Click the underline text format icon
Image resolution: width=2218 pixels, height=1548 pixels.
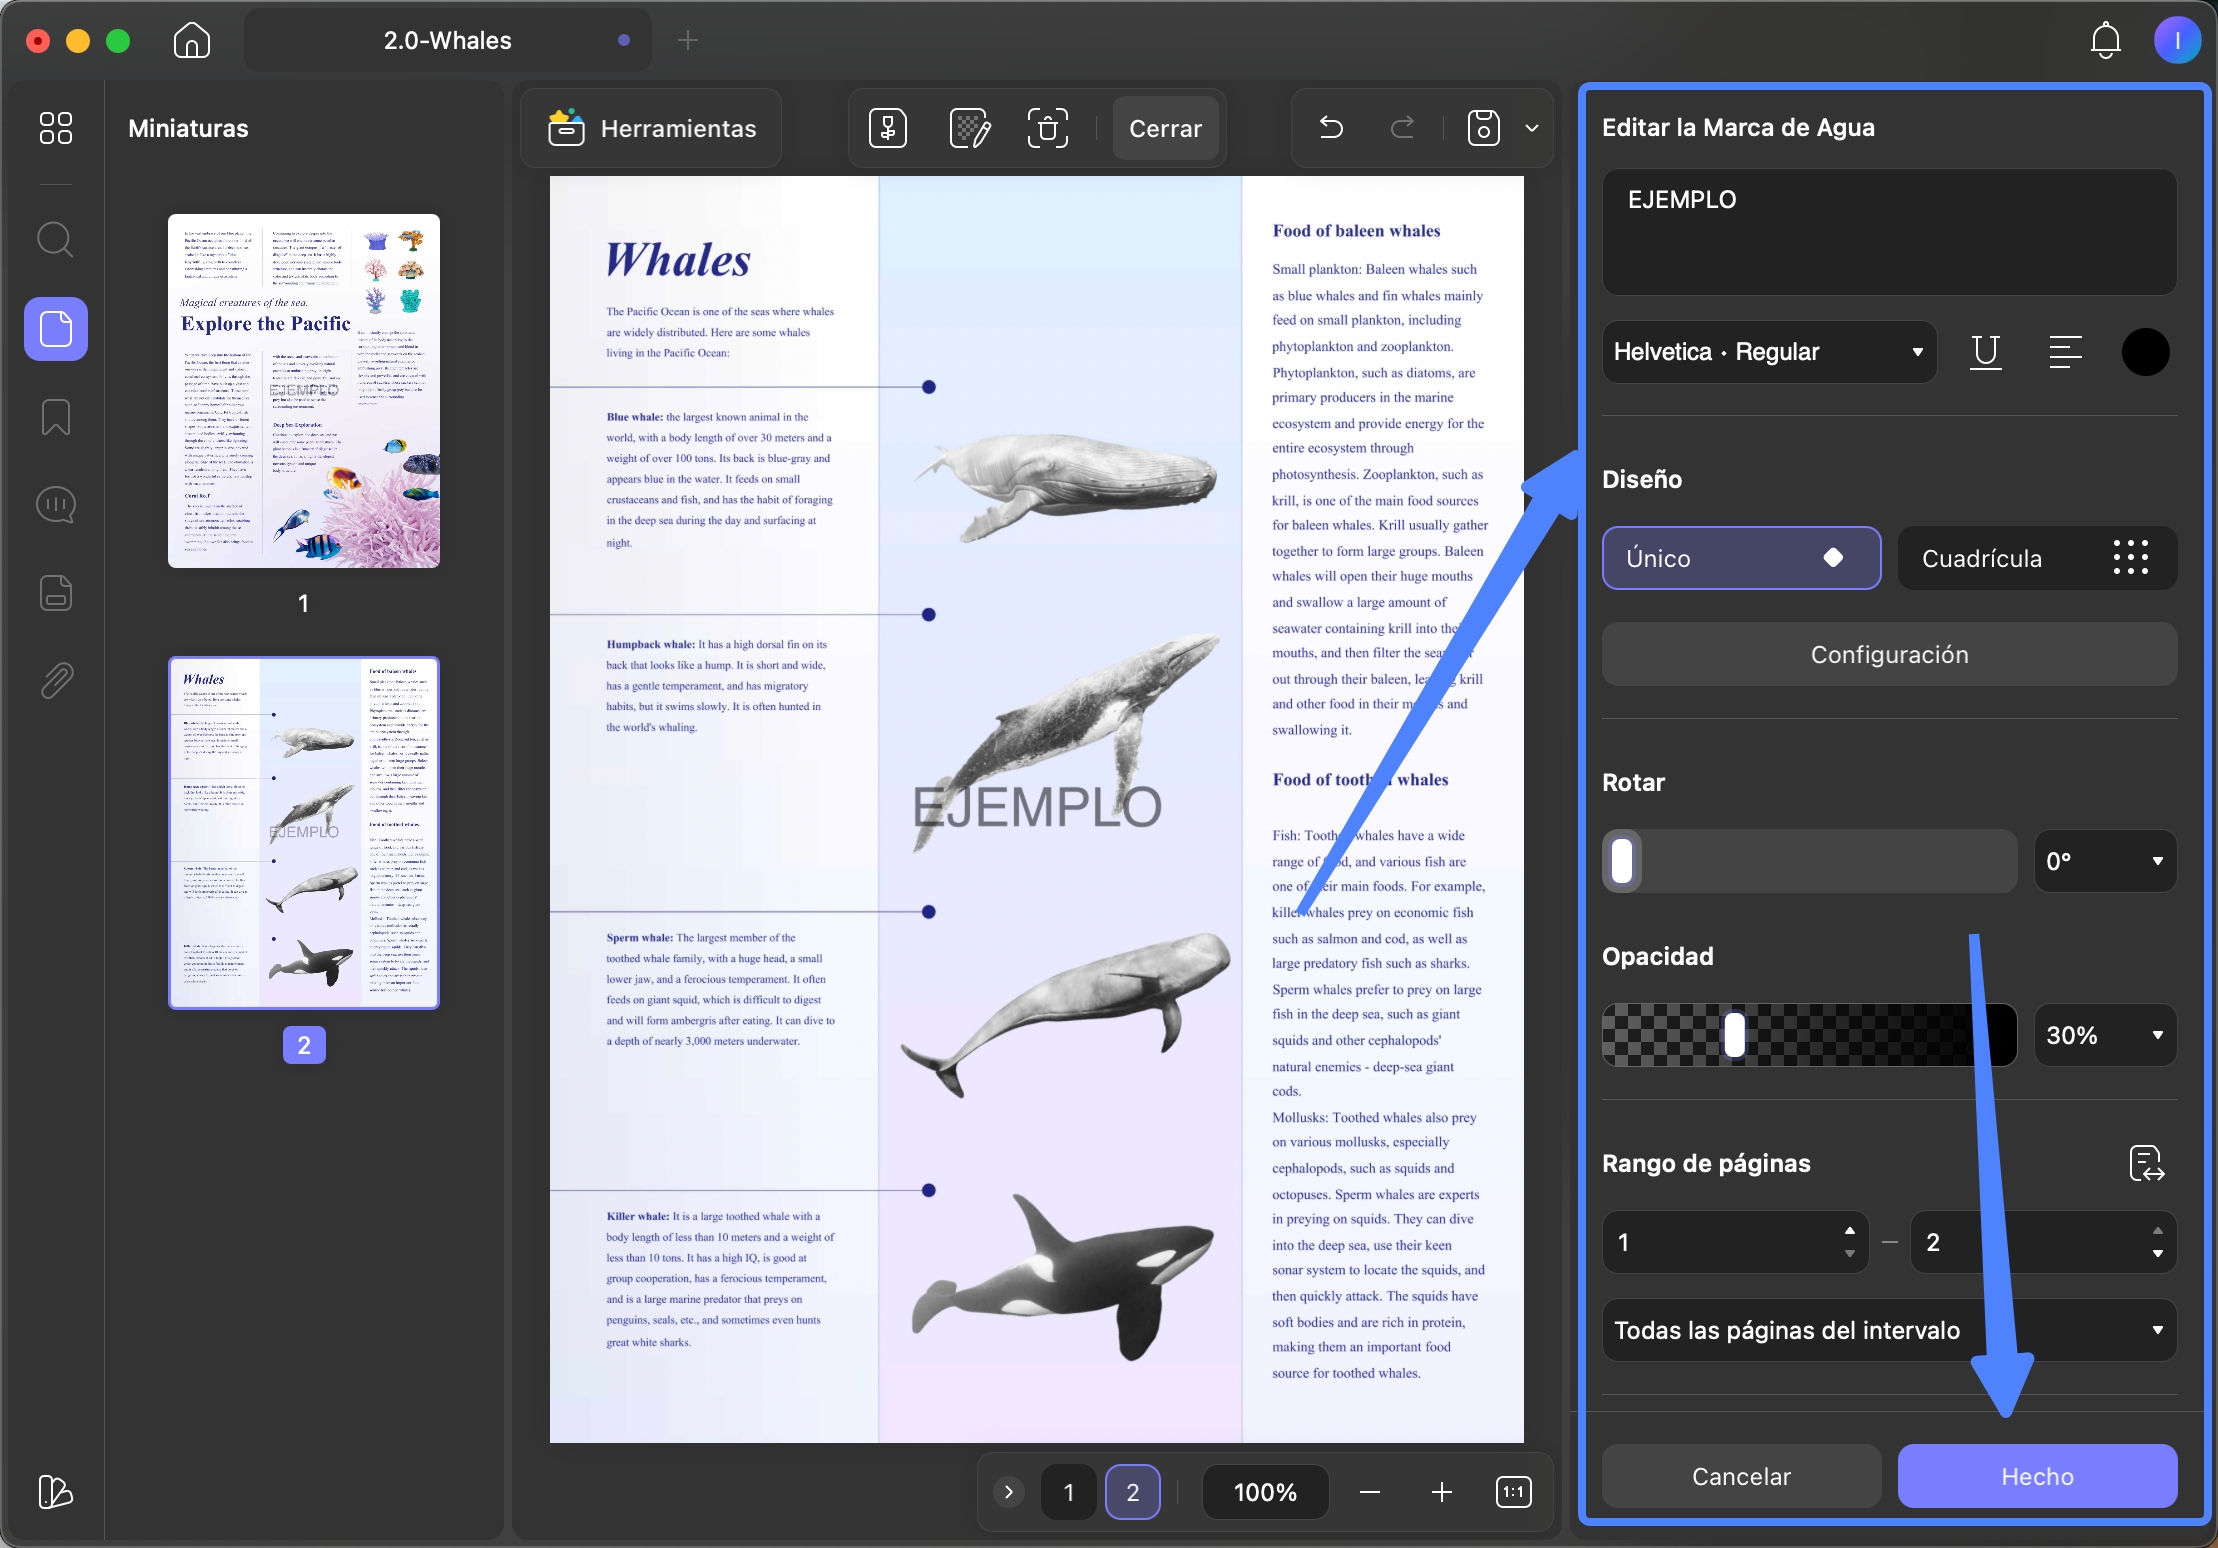click(x=1986, y=352)
